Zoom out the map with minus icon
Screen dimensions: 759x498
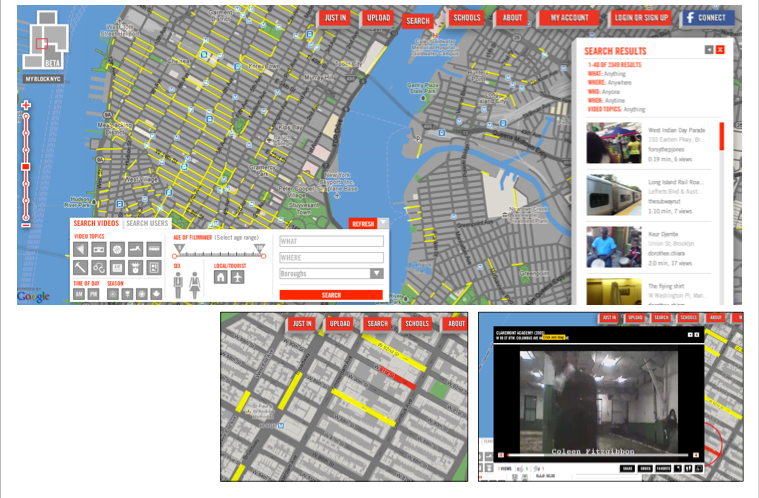pyautogui.click(x=26, y=225)
